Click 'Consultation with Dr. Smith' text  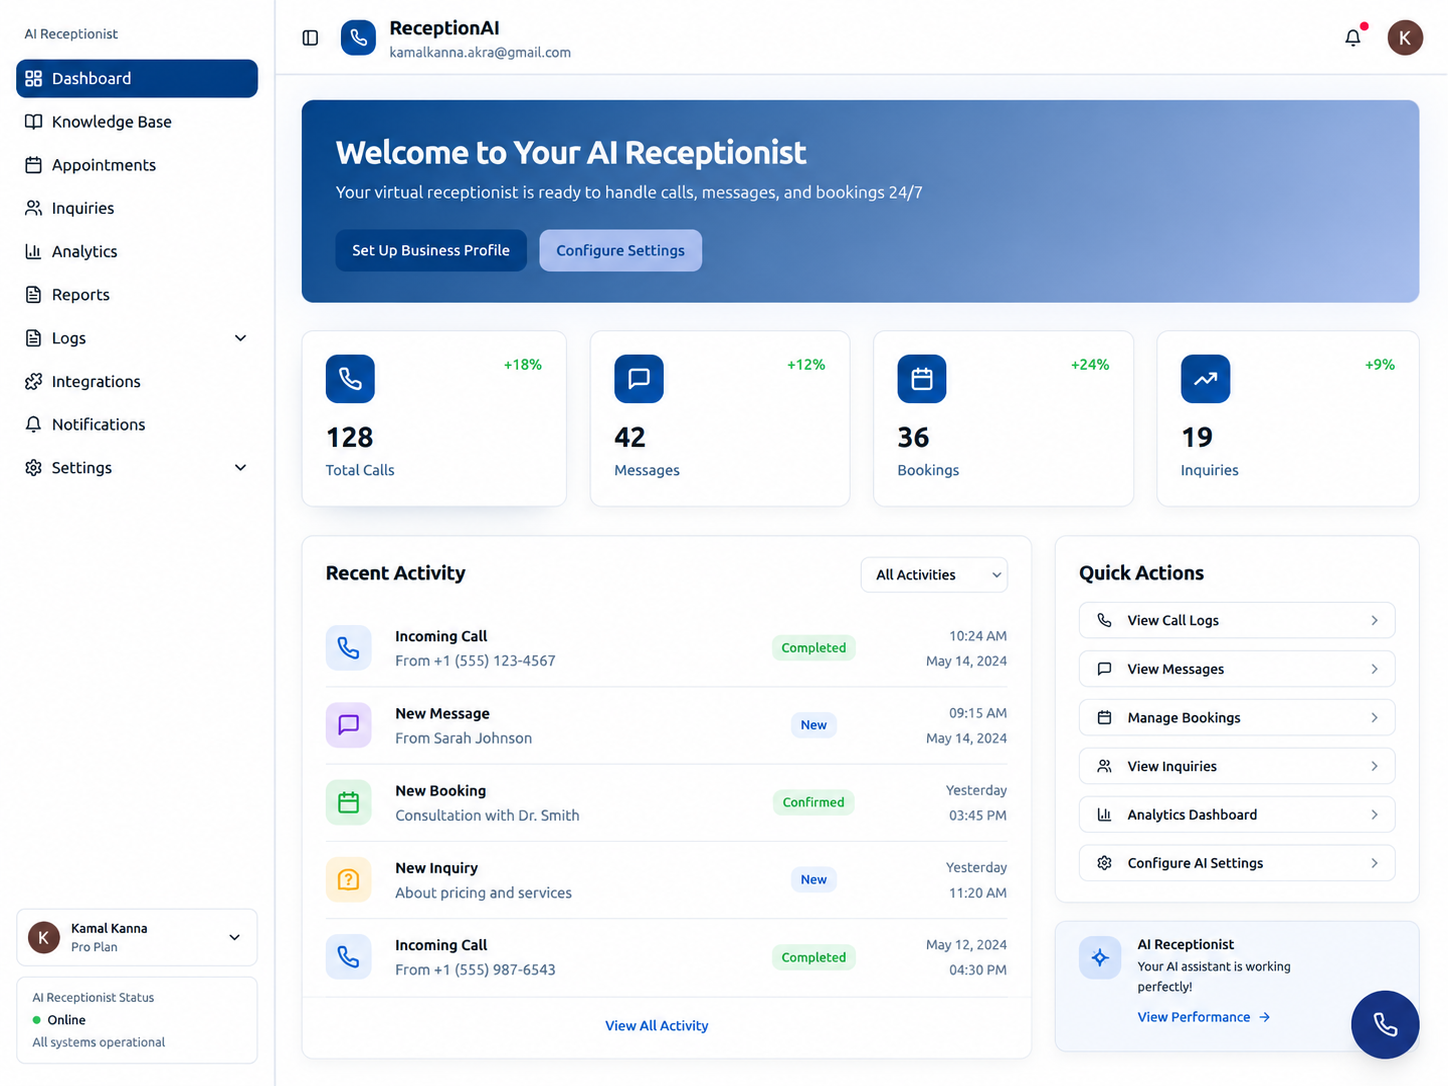point(487,815)
